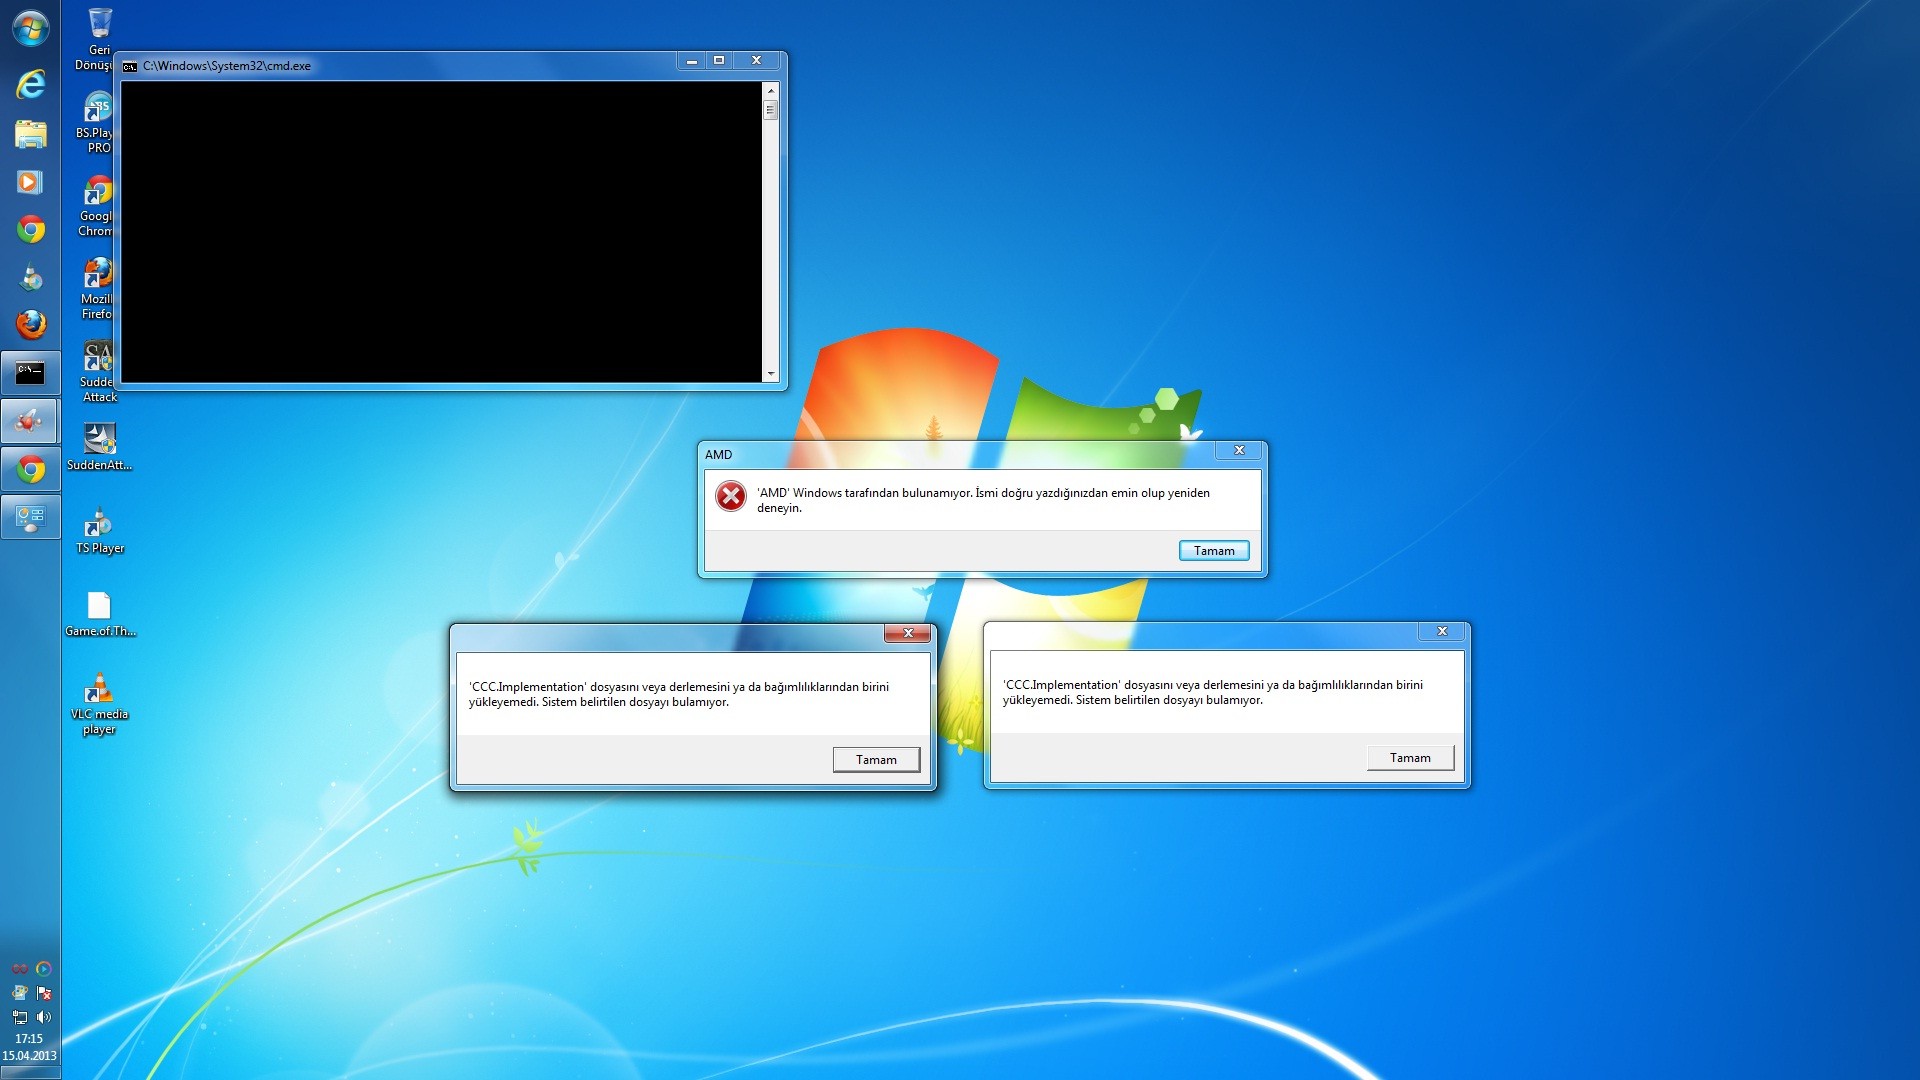The width and height of the screenshot is (1920, 1080).
Task: Launch Internet Explorer from the taskbar
Action: [x=30, y=84]
